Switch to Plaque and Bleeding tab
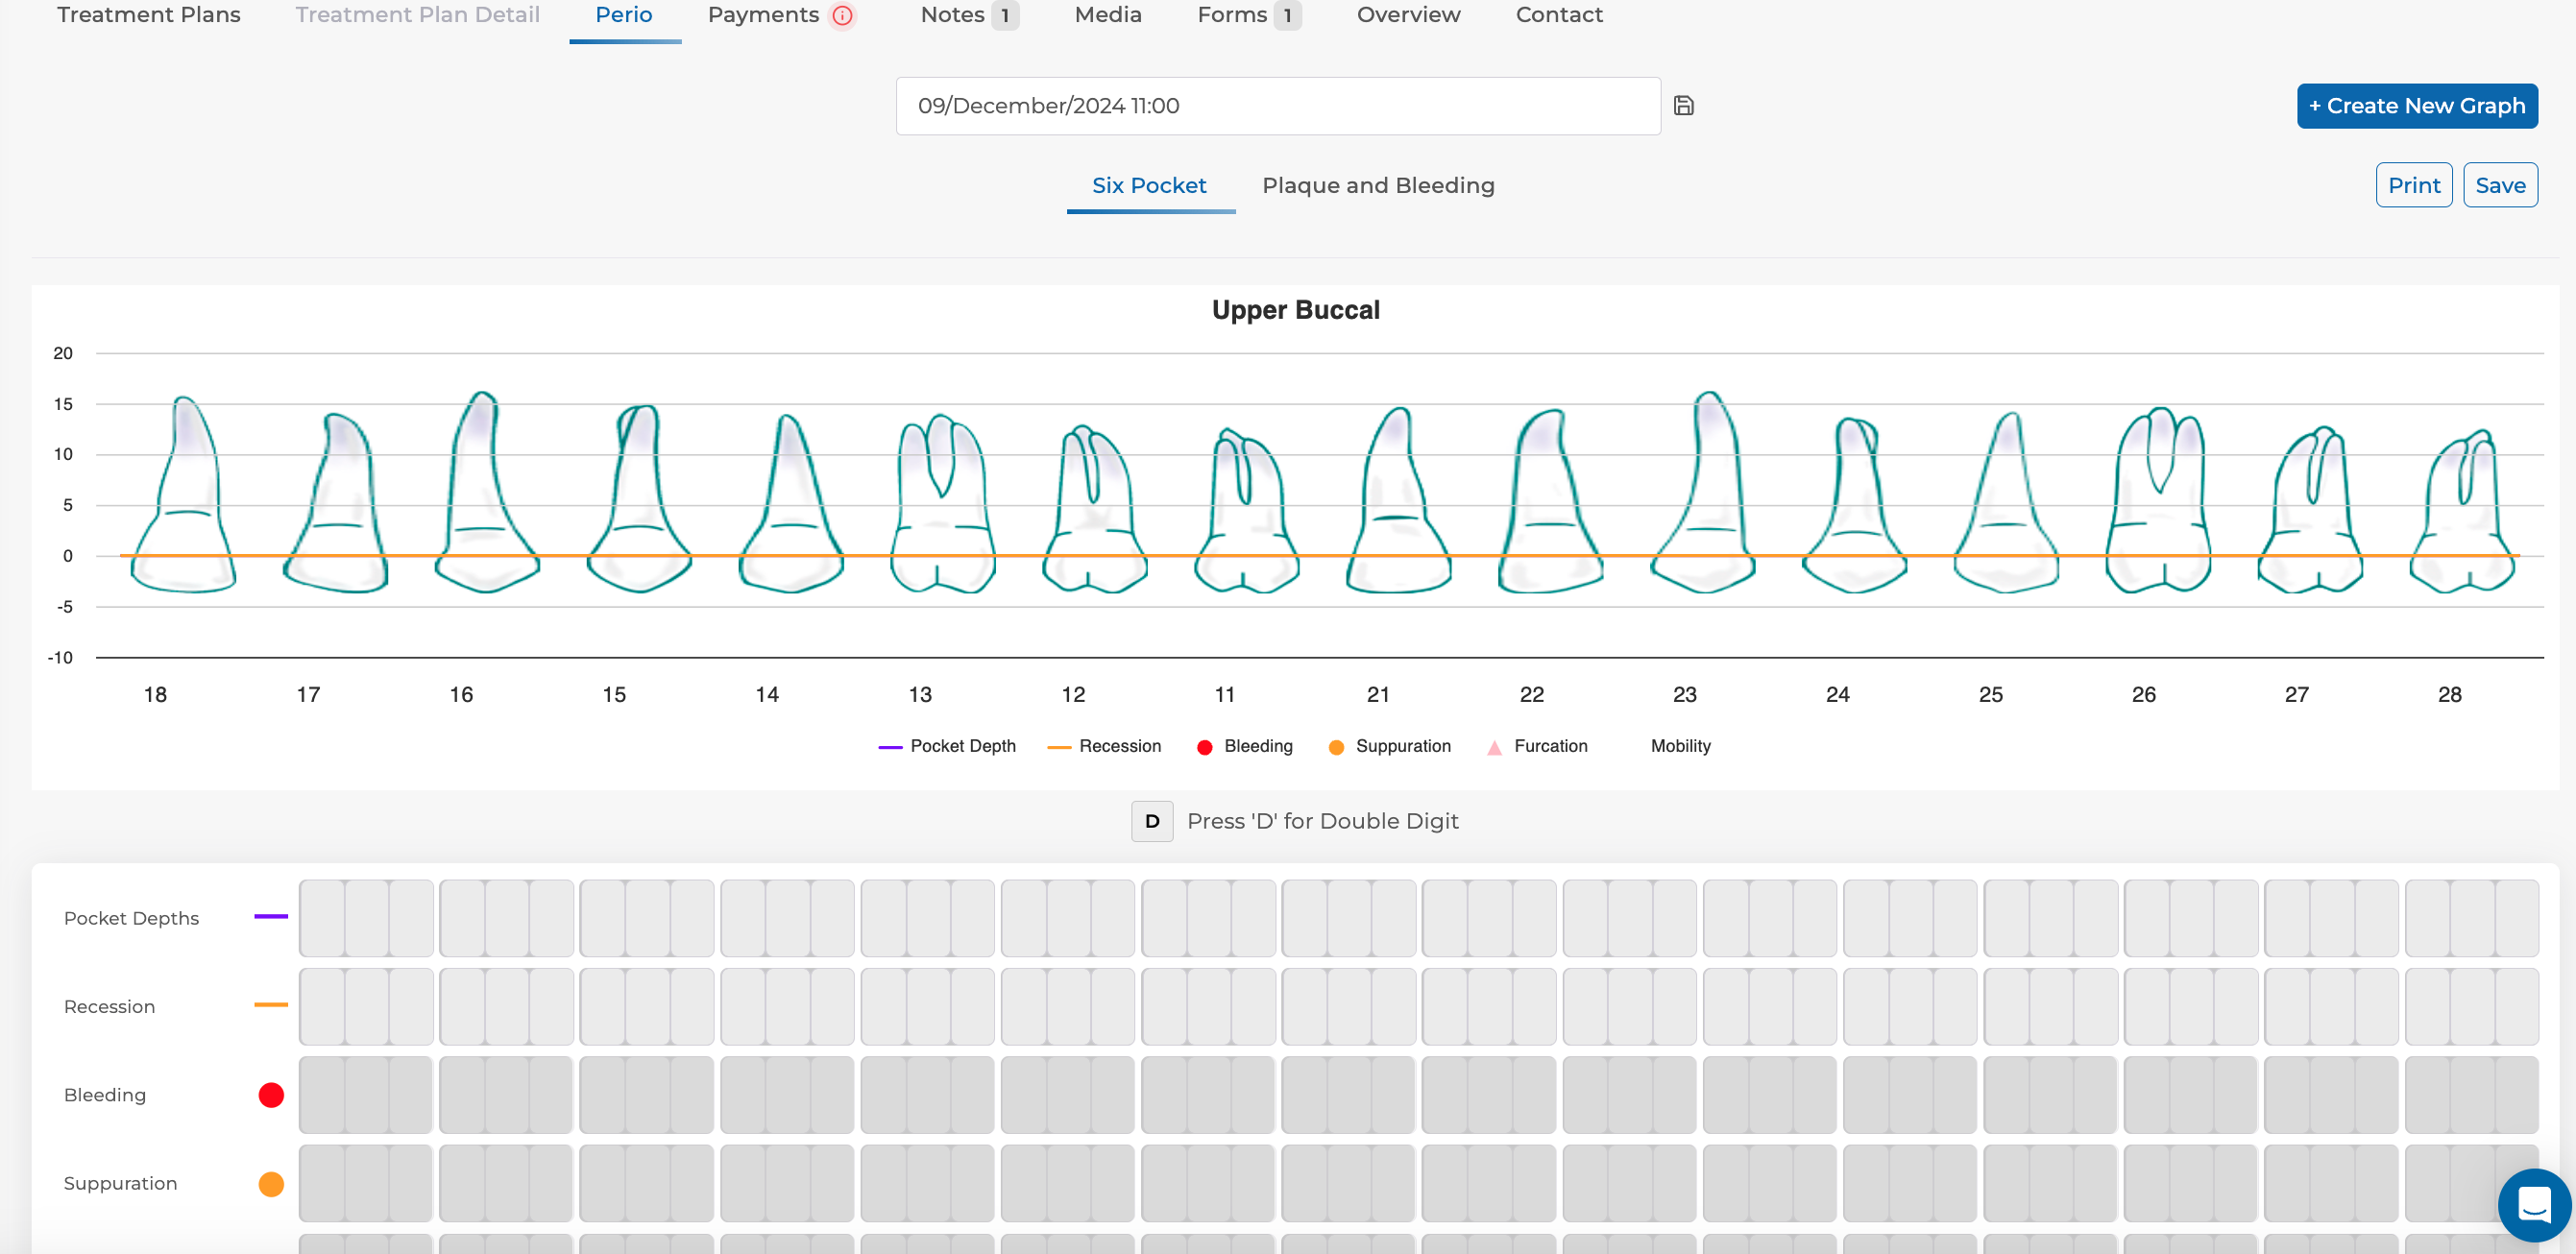This screenshot has height=1254, width=2576. [x=1377, y=185]
